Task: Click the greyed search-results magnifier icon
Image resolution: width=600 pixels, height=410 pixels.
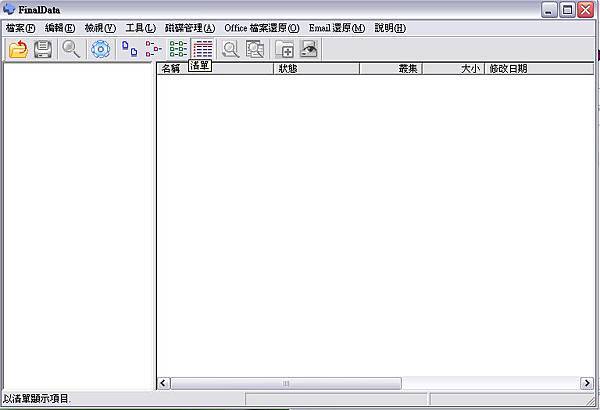Action: coord(231,49)
